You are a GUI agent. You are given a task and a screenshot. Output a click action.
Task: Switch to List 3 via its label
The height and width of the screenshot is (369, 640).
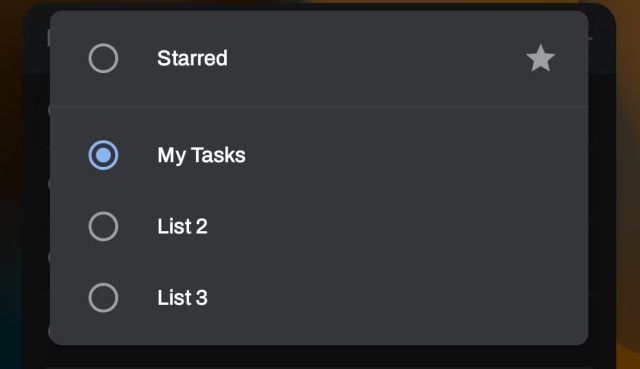click(182, 298)
